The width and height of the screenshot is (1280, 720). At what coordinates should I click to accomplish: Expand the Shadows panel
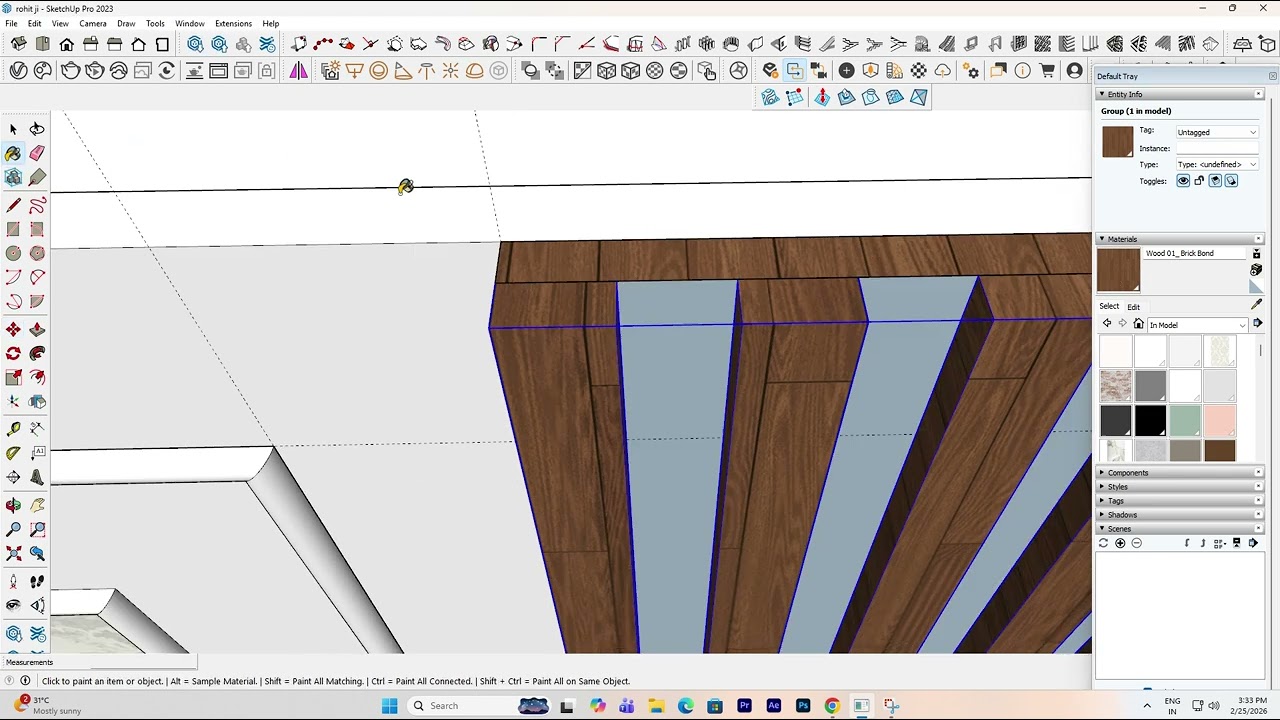point(1180,515)
